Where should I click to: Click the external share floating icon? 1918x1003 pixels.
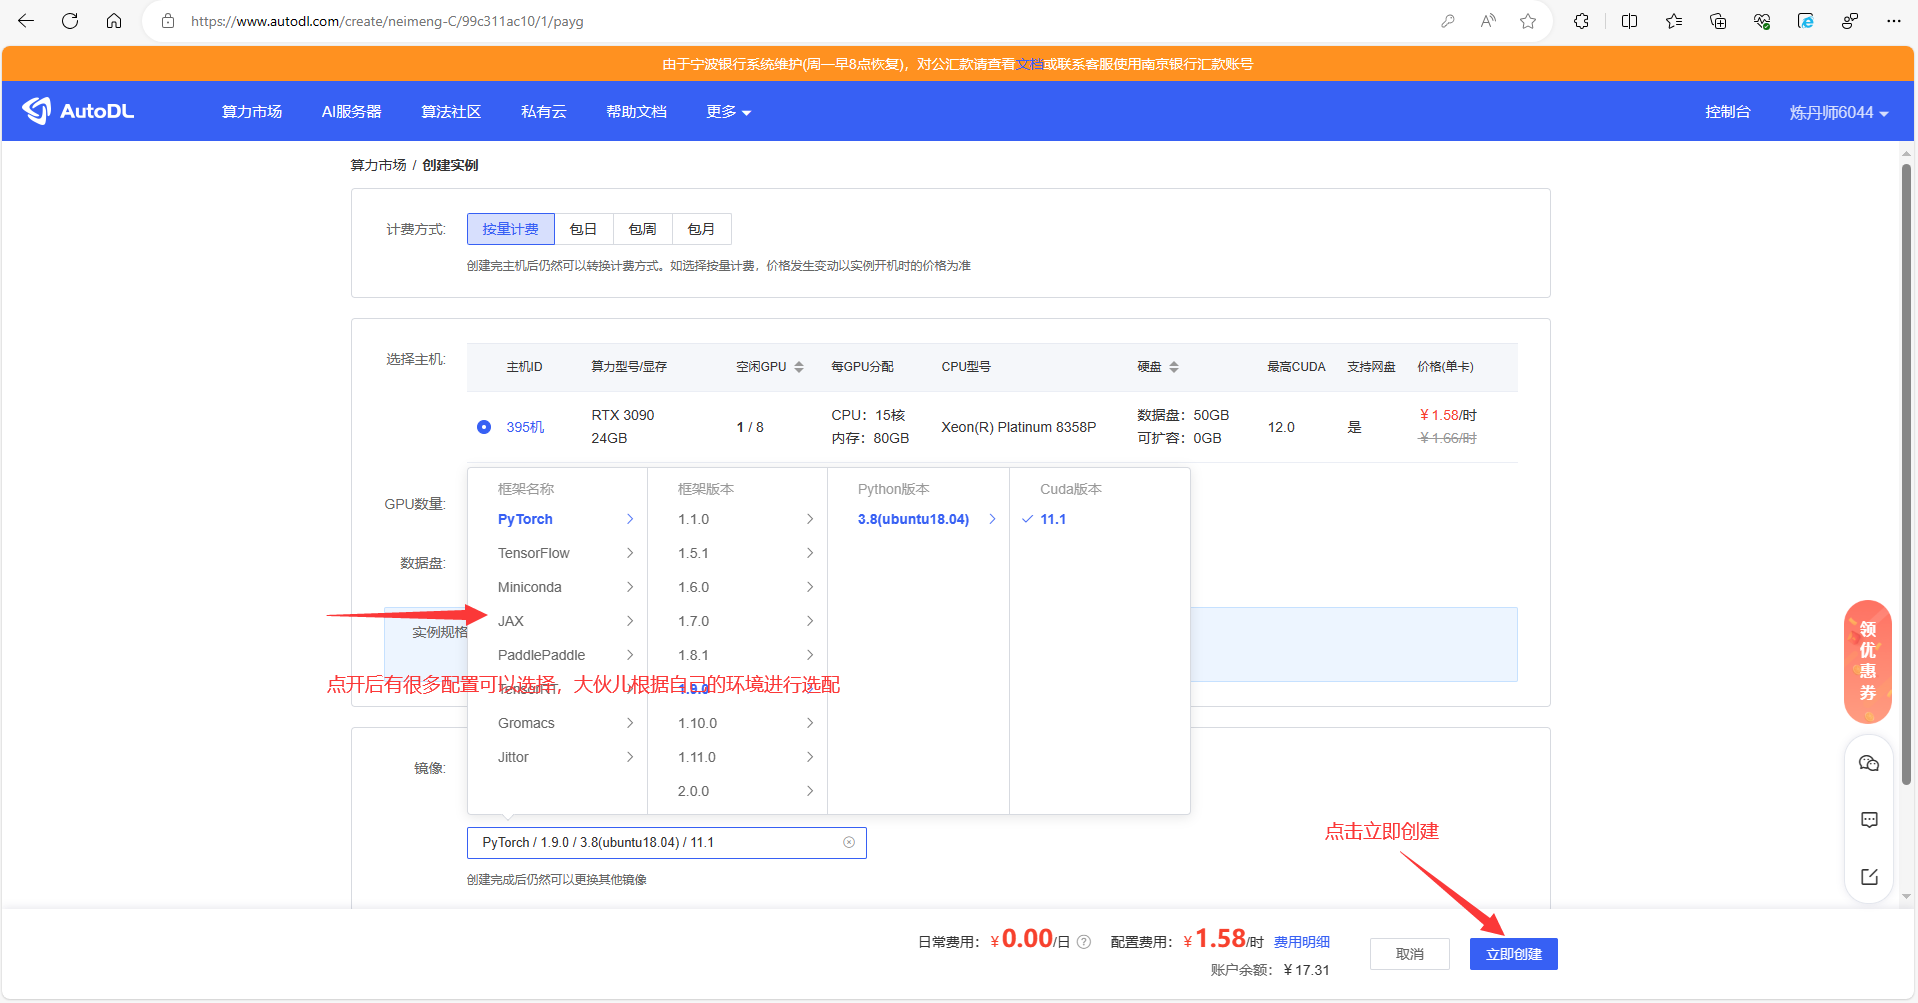point(1868,877)
